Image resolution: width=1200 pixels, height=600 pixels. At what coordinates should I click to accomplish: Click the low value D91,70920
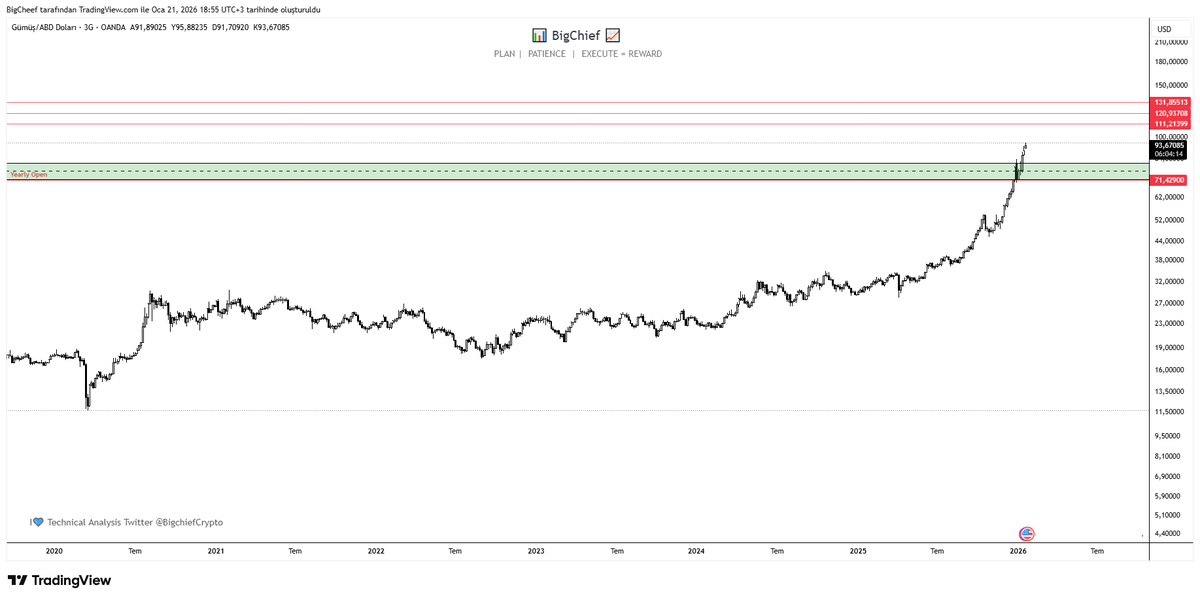(x=230, y=26)
